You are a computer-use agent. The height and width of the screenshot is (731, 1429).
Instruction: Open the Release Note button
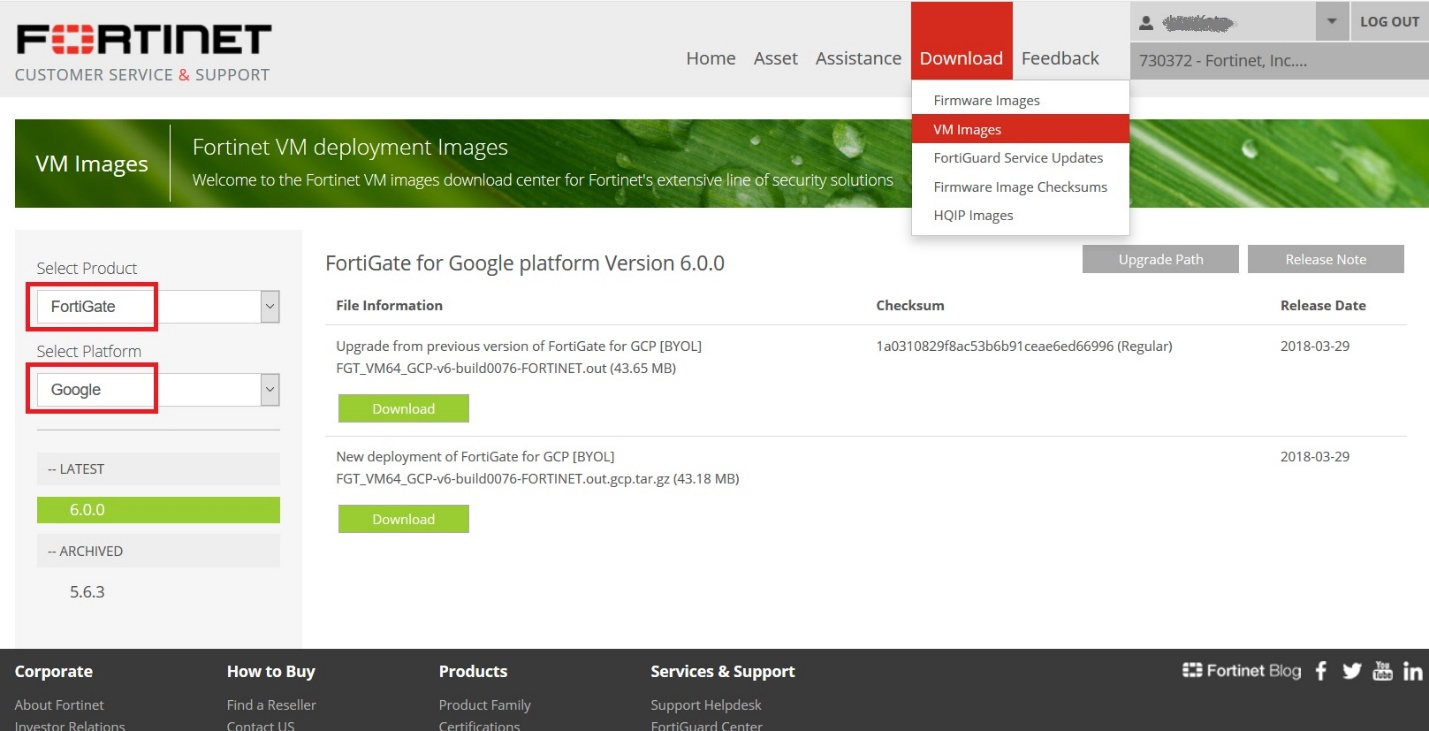(1325, 259)
